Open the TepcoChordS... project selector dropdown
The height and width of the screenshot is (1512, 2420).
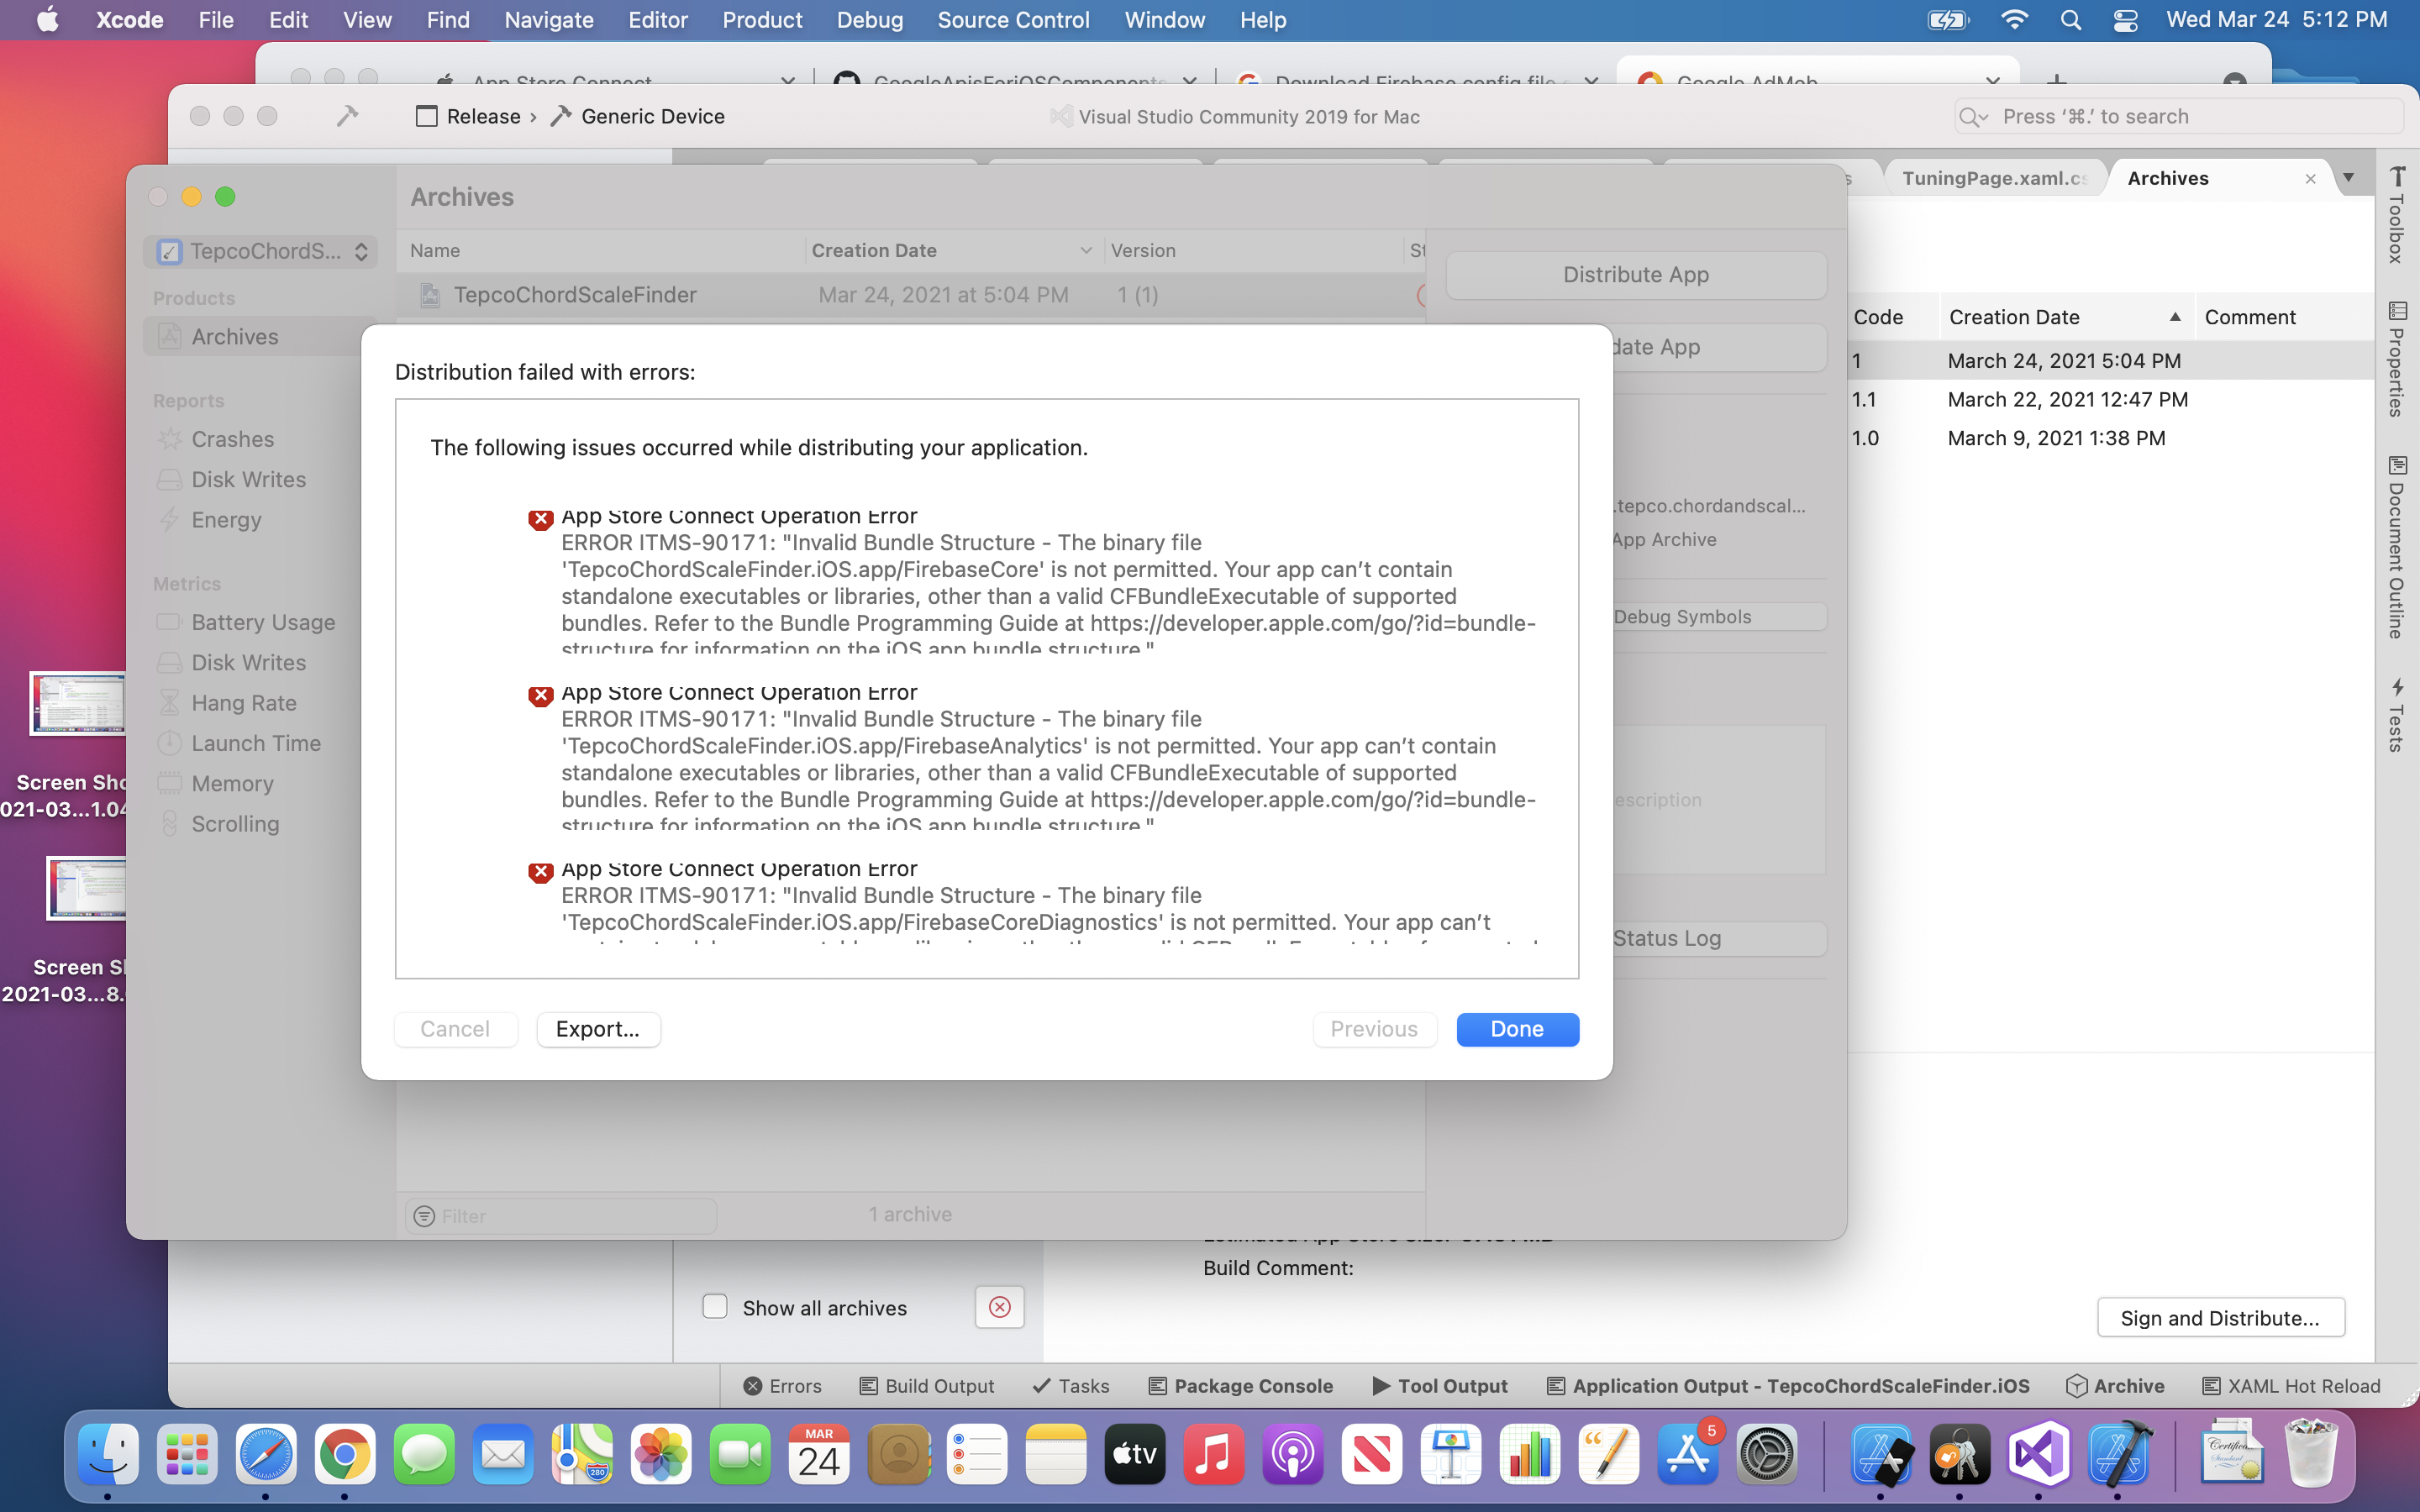point(261,251)
